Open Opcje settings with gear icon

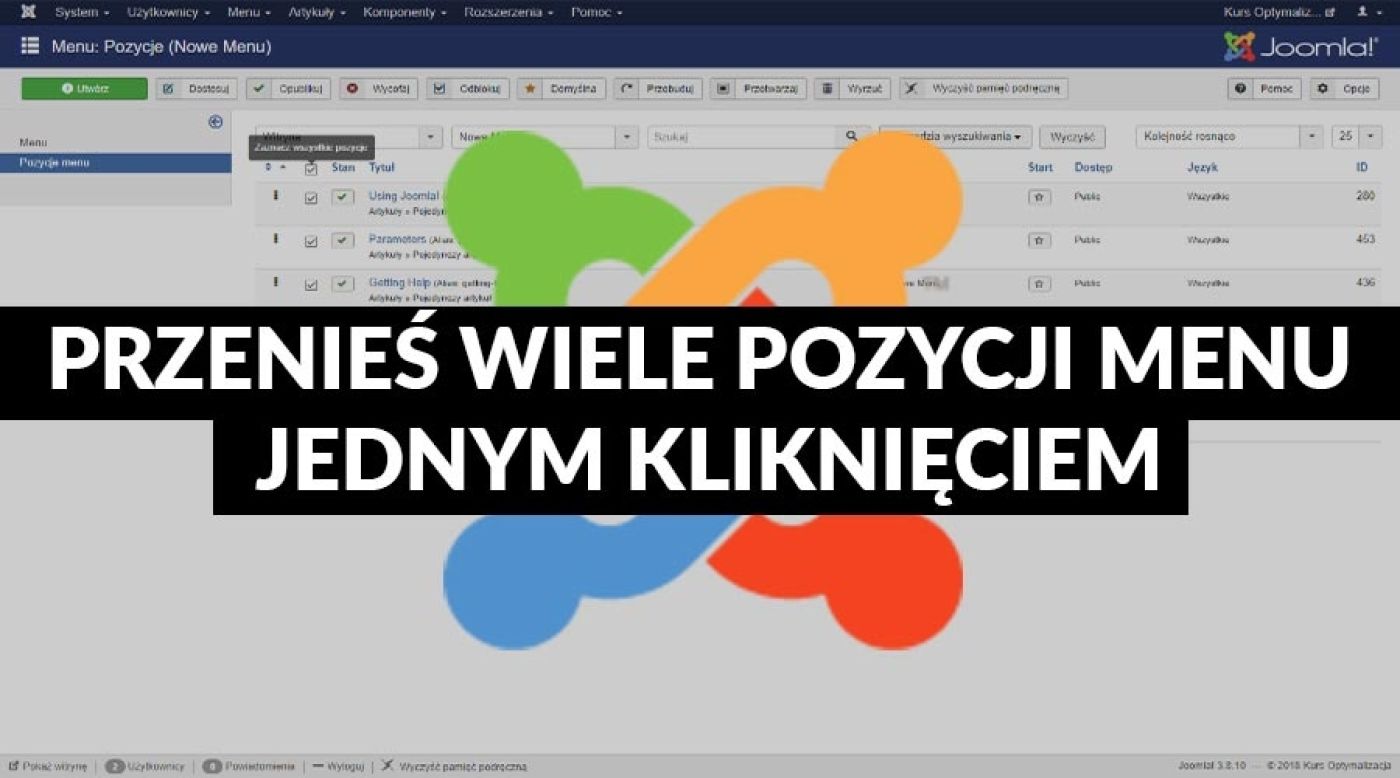[1345, 89]
